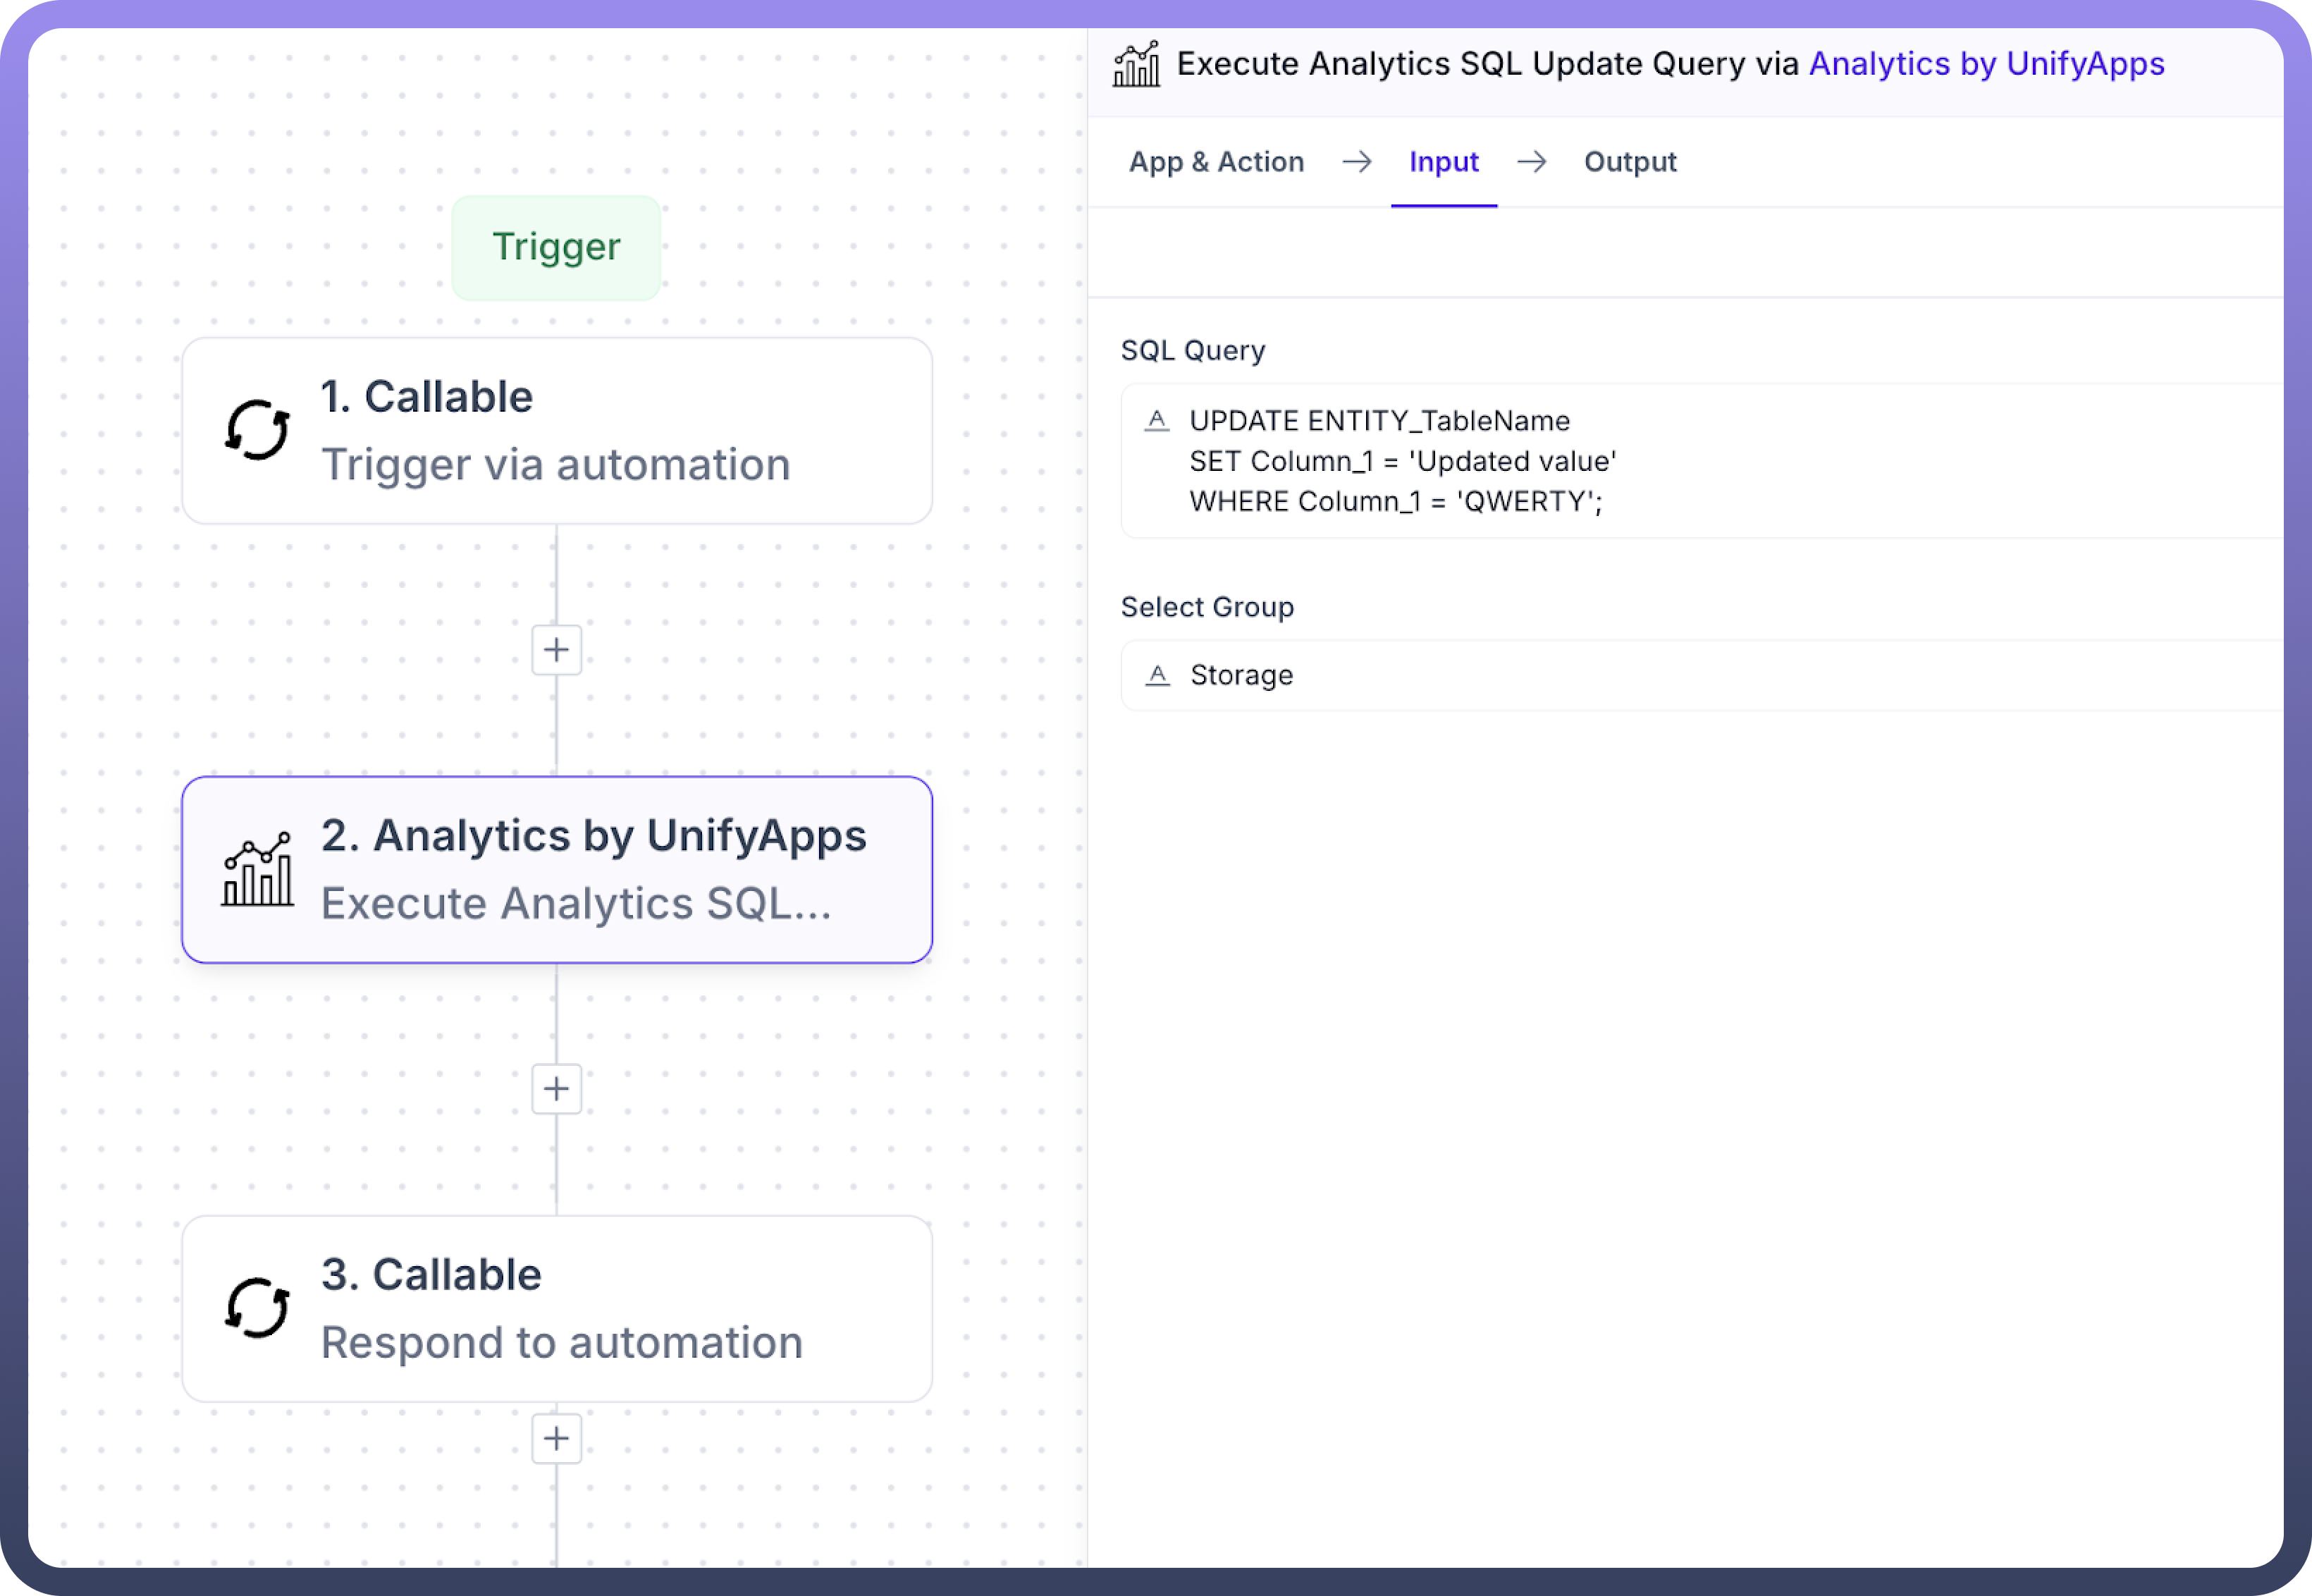
Task: Click inside the SQL Query text field
Action: (x=1700, y=461)
